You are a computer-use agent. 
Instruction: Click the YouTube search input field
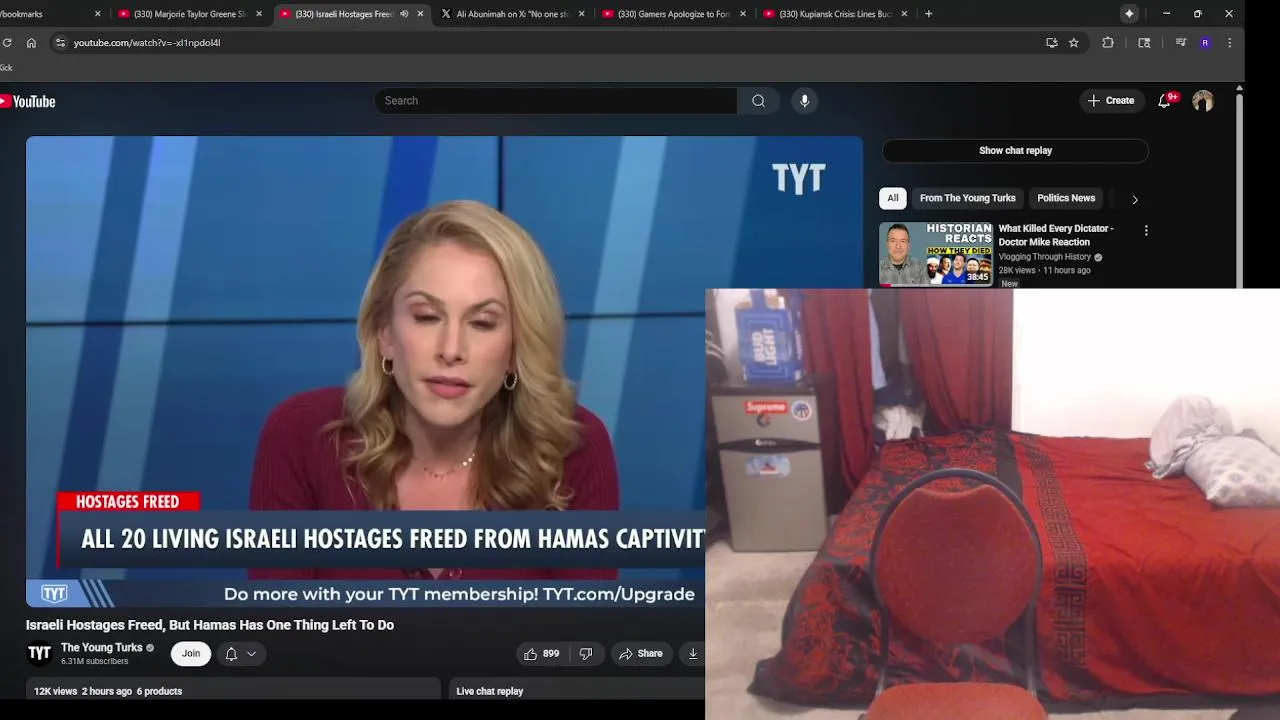point(556,101)
